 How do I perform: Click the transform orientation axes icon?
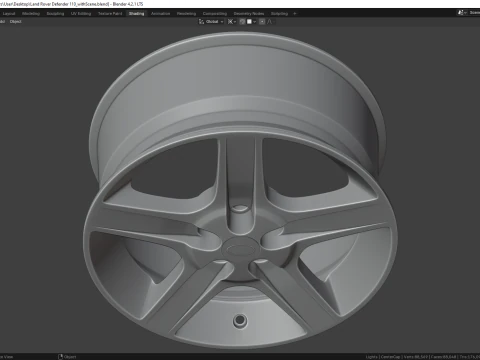point(201,22)
